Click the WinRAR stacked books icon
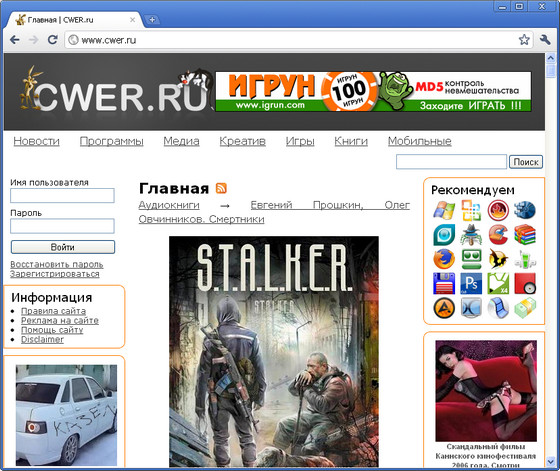 point(525,235)
